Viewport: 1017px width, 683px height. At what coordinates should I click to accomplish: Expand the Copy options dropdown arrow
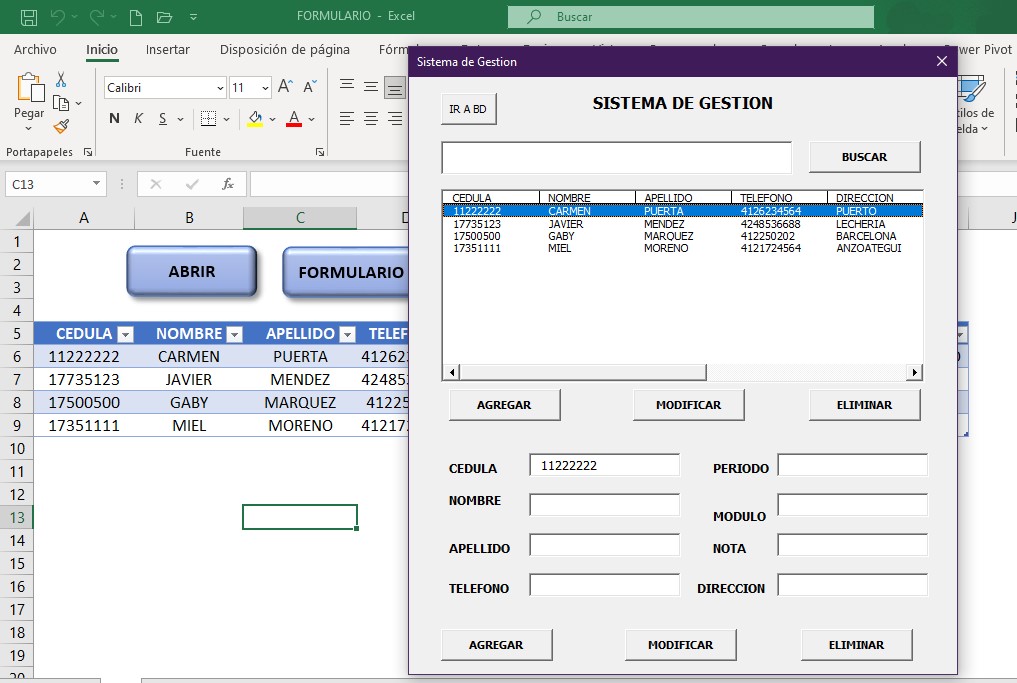point(78,103)
